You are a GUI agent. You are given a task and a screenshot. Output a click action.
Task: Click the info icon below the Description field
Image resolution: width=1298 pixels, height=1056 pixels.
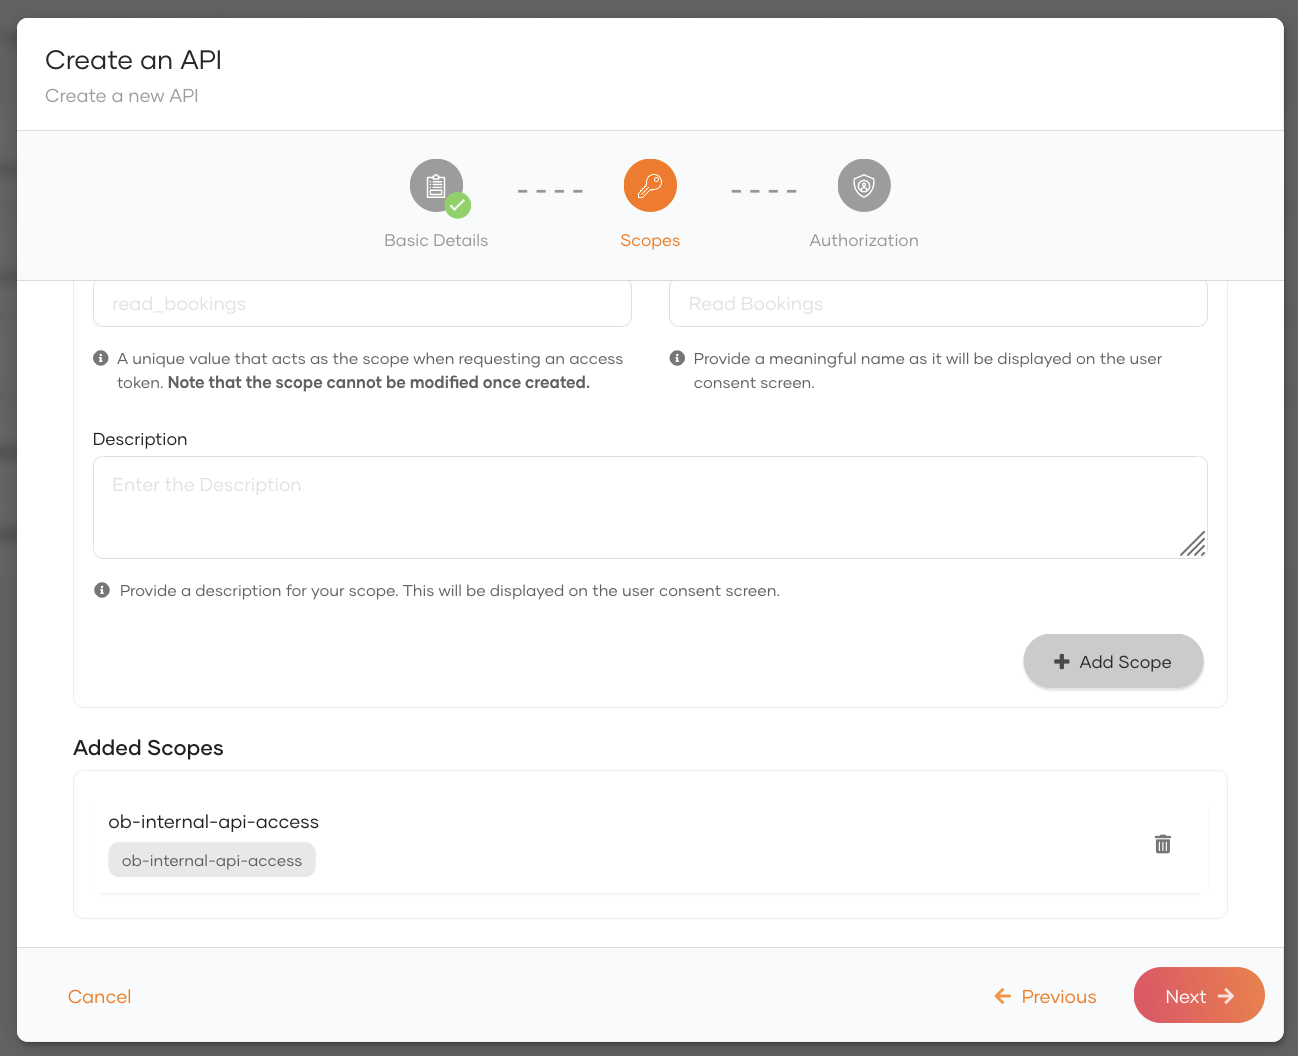[101, 589]
